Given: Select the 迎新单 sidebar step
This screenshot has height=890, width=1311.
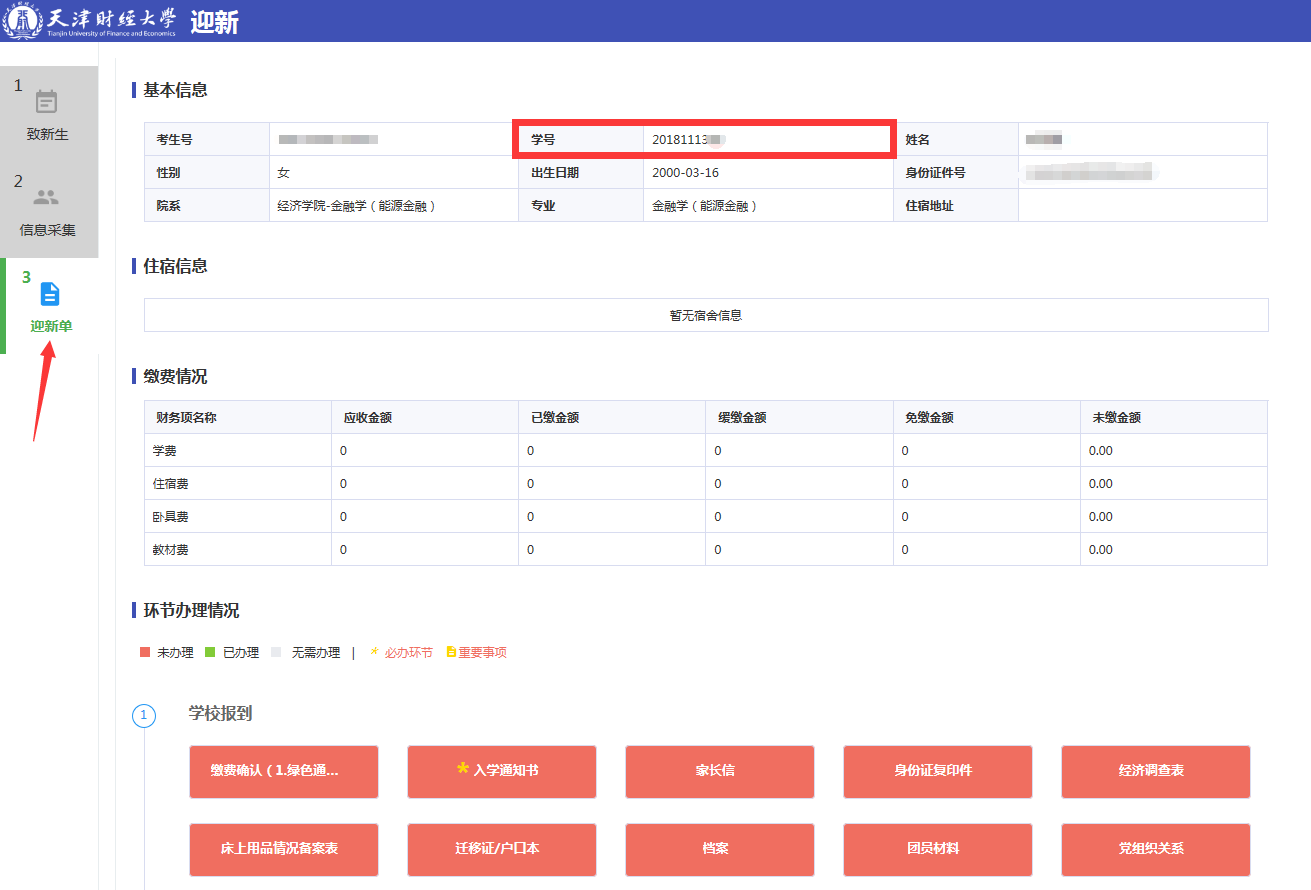Looking at the screenshot, I should click(x=51, y=306).
